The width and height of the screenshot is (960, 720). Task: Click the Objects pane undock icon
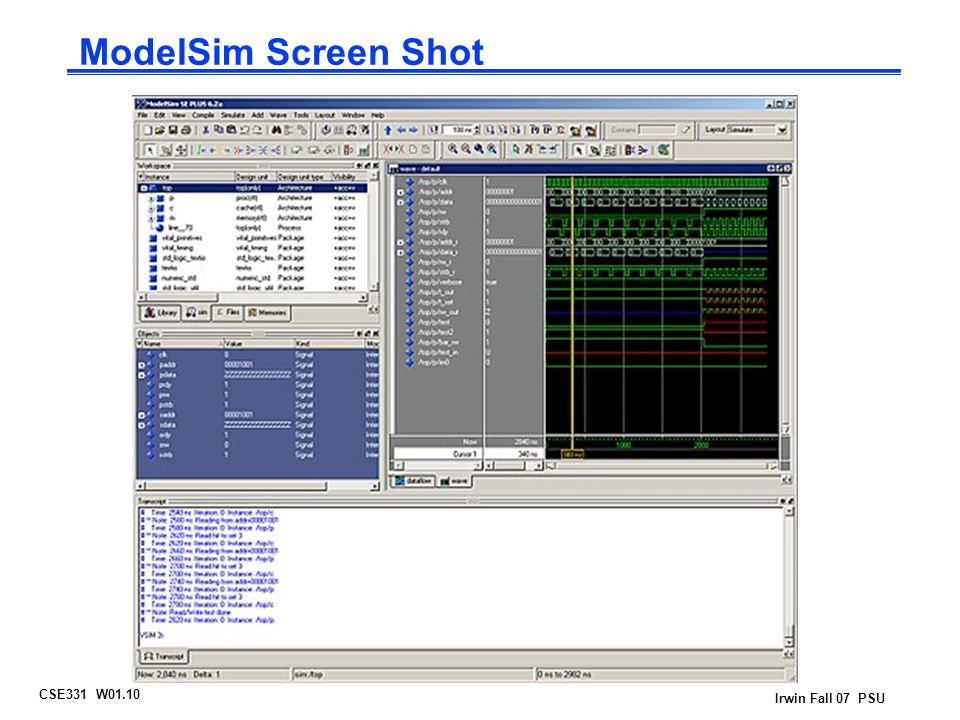pos(367,333)
